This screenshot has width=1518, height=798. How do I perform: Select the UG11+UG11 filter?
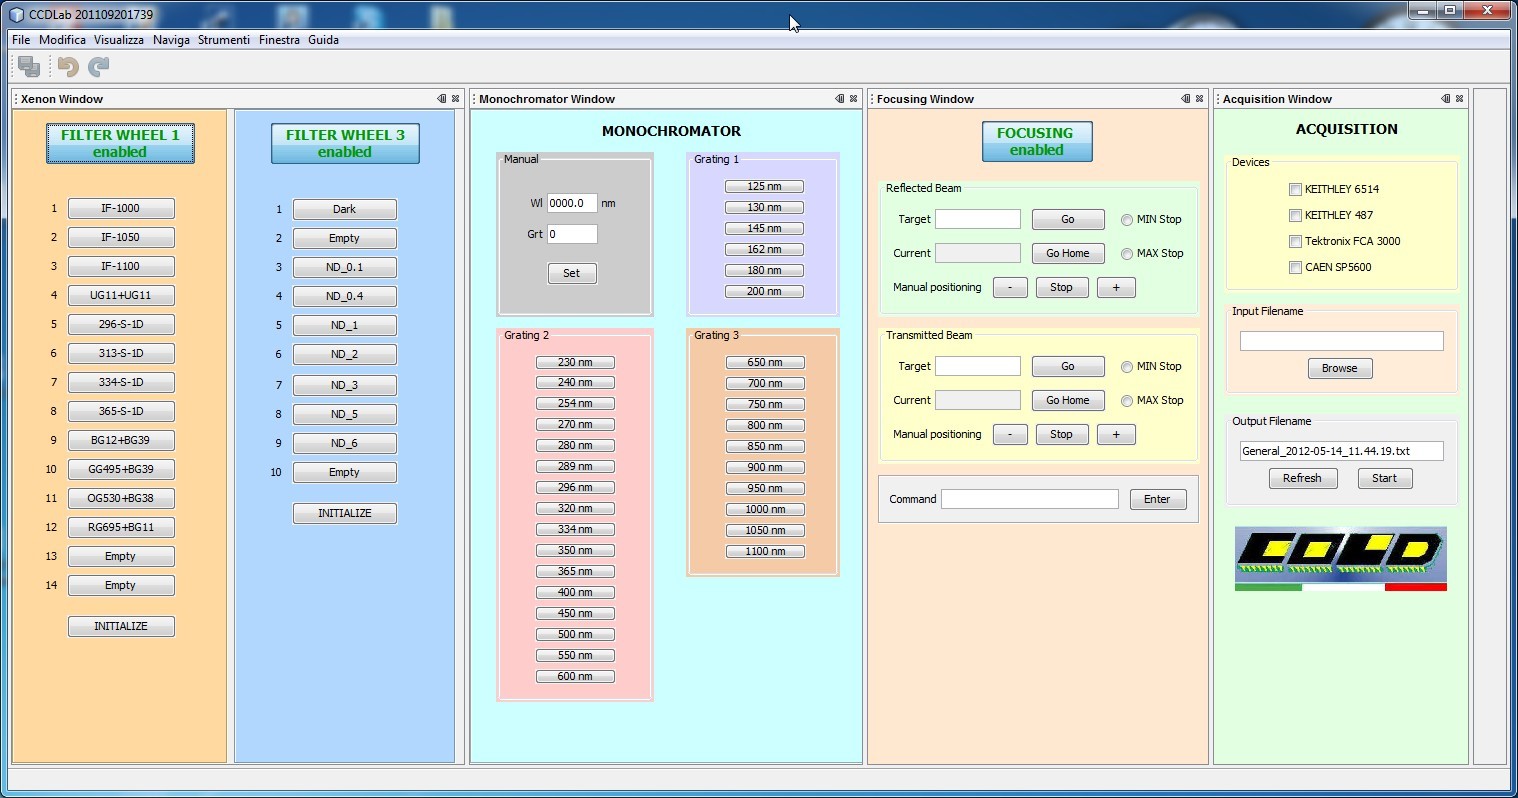coord(121,295)
